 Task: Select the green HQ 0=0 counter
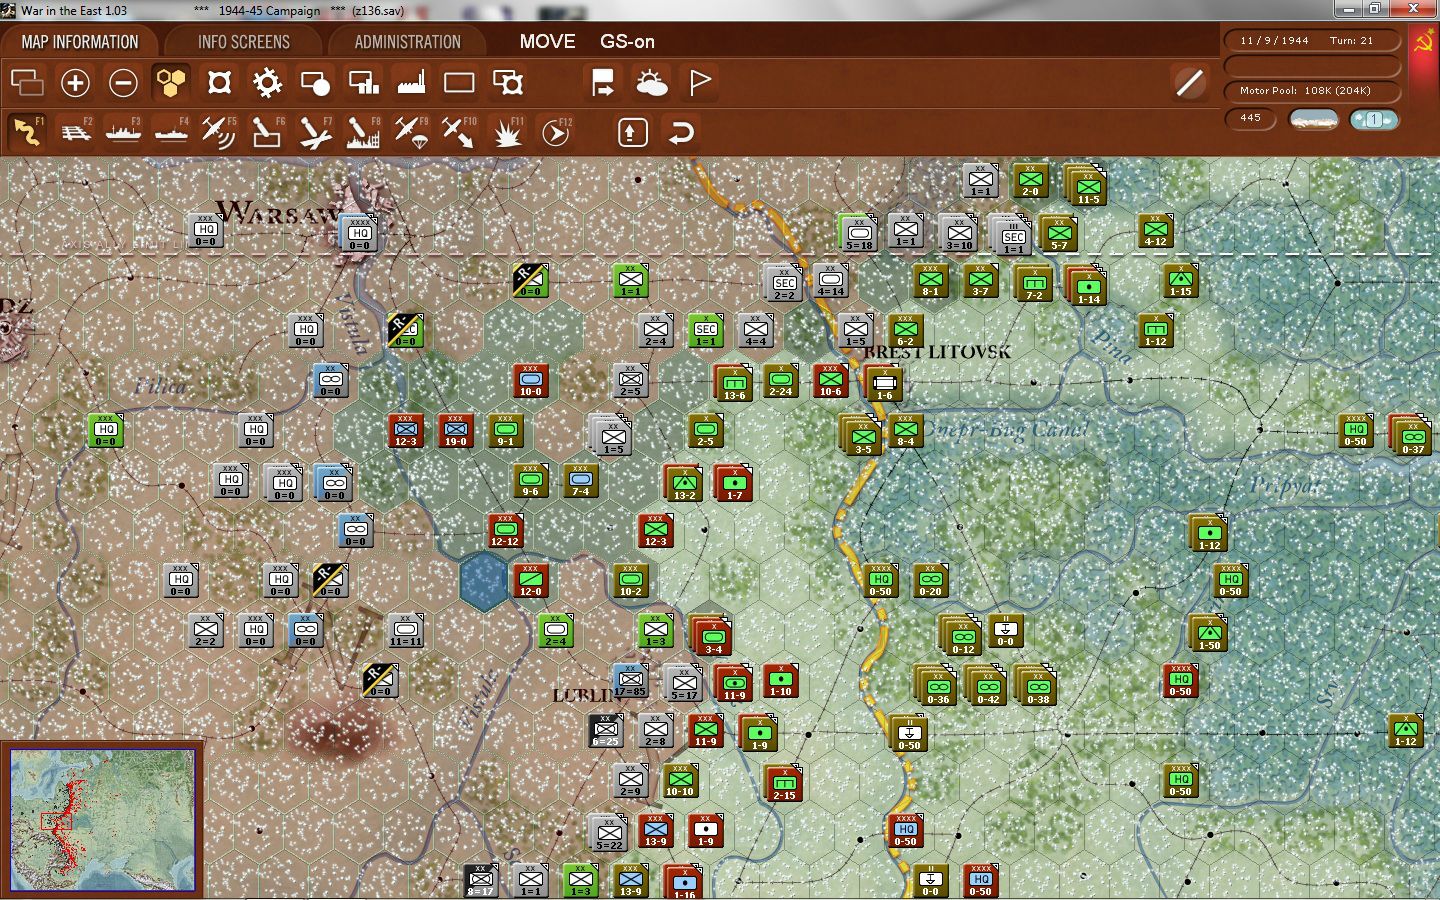[105, 431]
